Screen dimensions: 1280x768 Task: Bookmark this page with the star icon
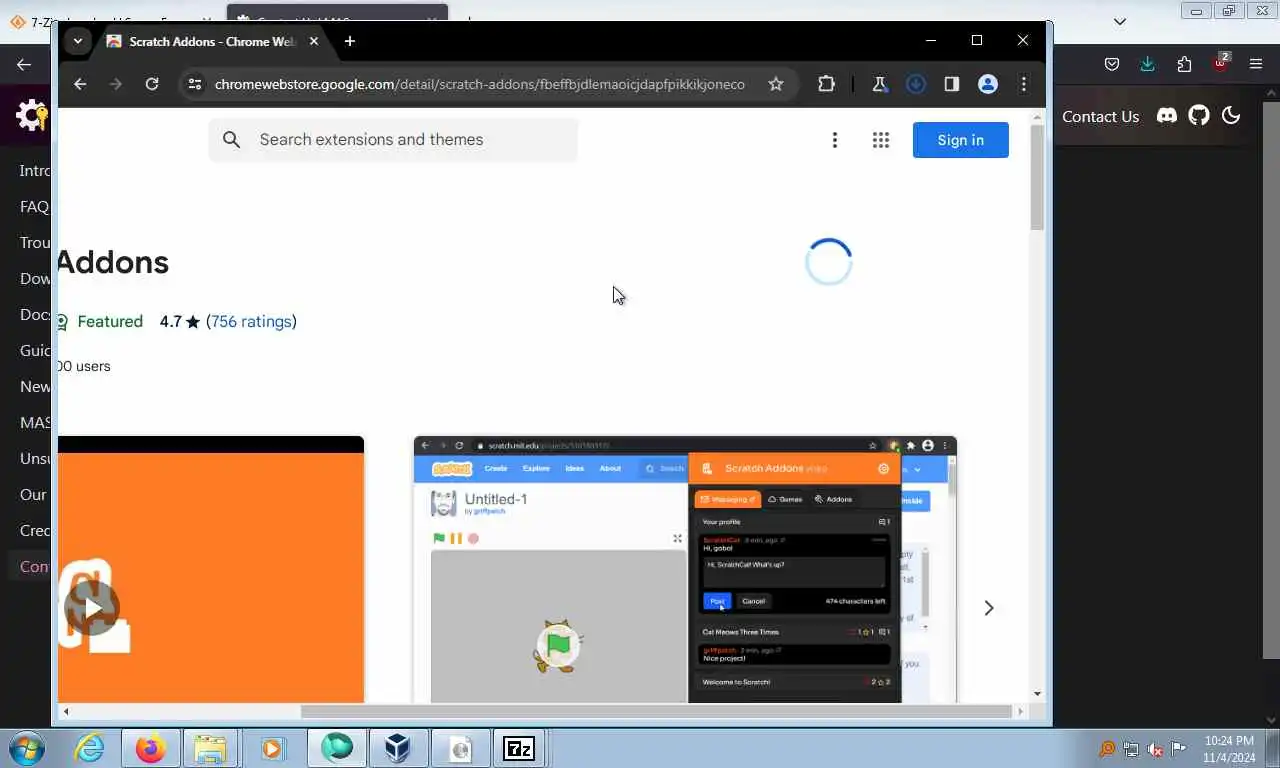(x=776, y=84)
